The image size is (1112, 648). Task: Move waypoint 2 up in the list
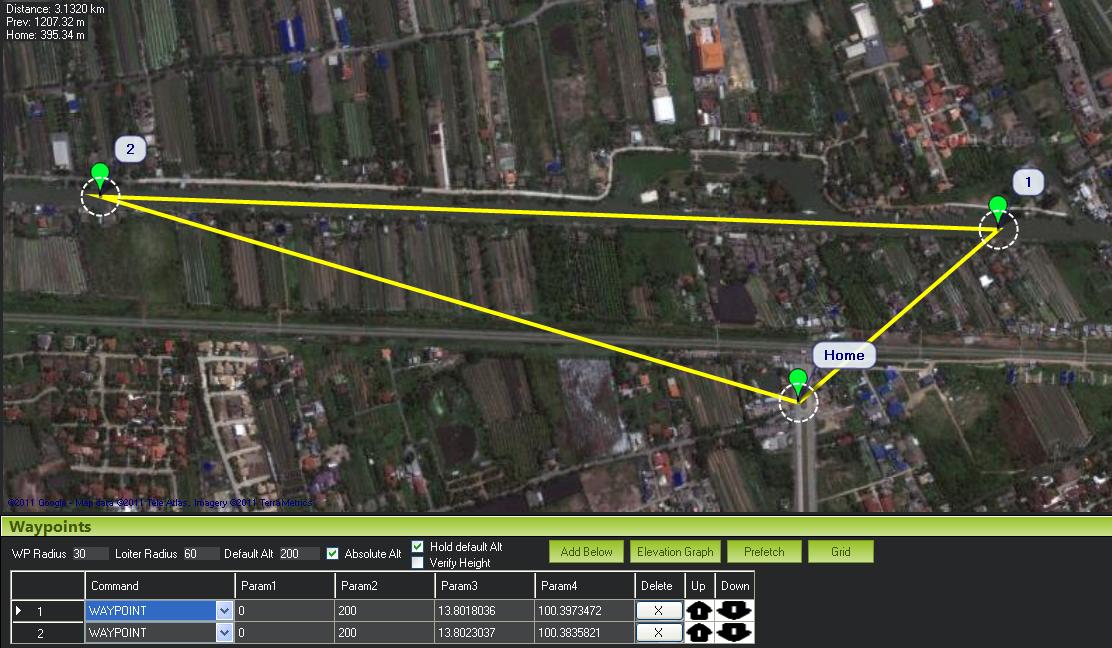click(698, 633)
